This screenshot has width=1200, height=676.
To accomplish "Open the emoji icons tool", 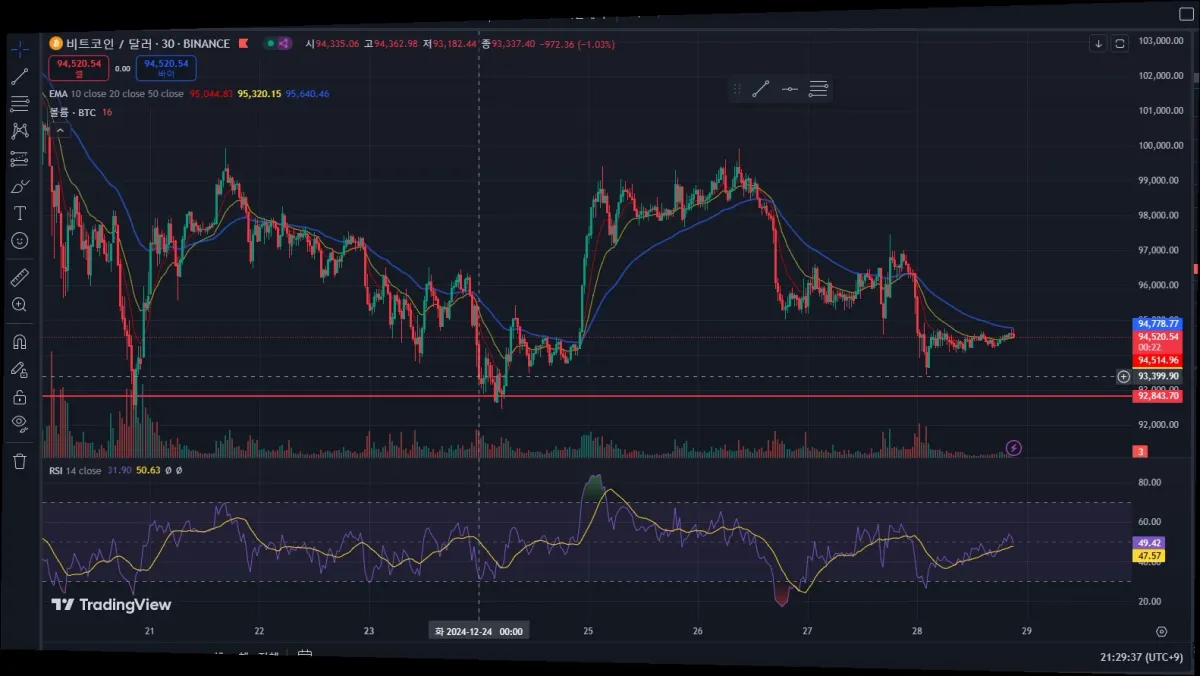I will tap(19, 241).
